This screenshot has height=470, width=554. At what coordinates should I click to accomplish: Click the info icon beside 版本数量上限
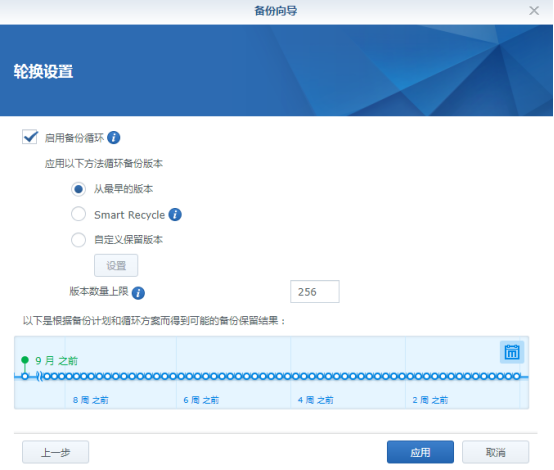(x=138, y=293)
